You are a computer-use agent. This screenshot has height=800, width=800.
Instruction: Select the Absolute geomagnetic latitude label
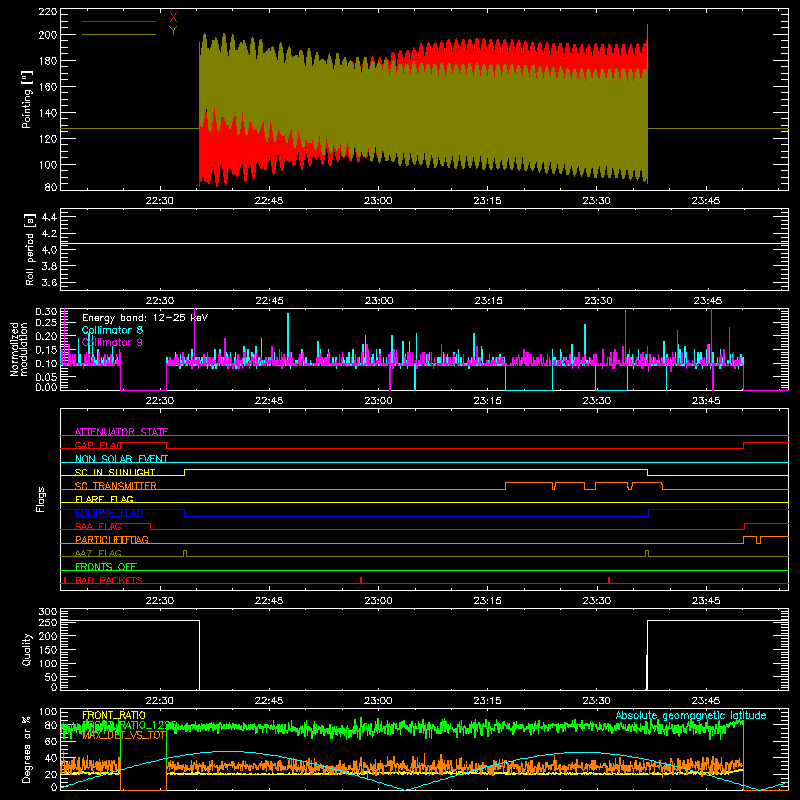[691, 715]
